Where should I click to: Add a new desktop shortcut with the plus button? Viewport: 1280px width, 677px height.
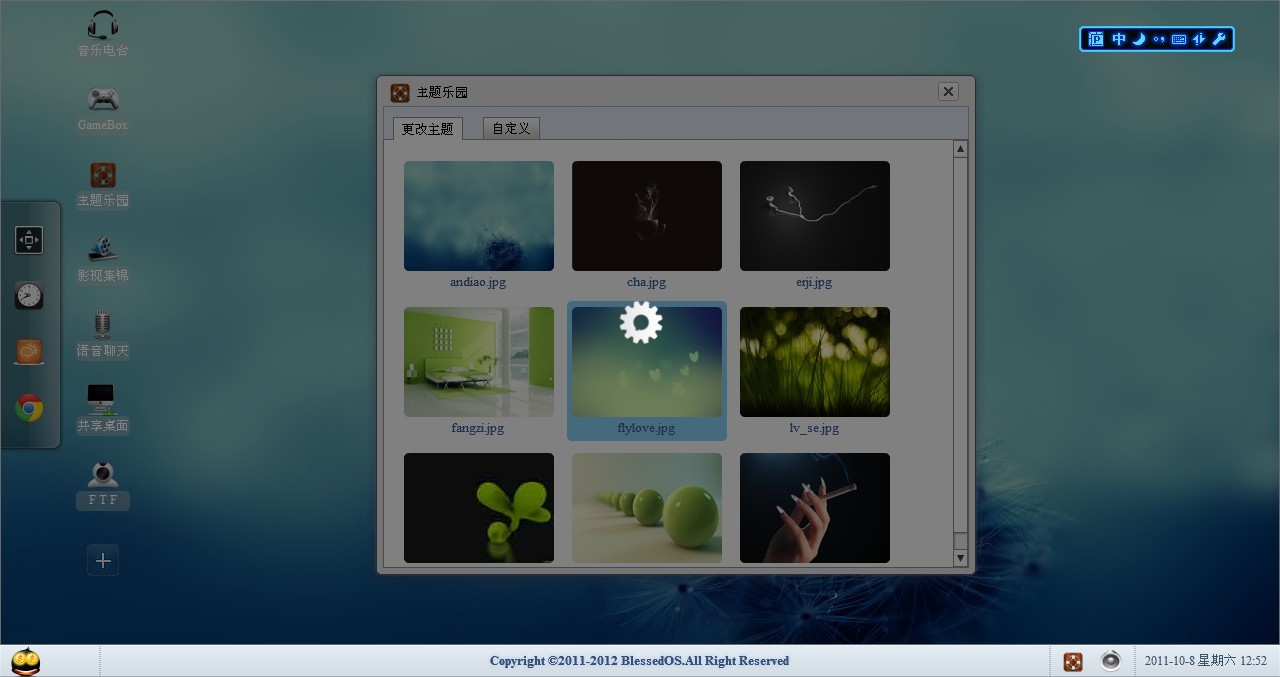(x=102, y=560)
